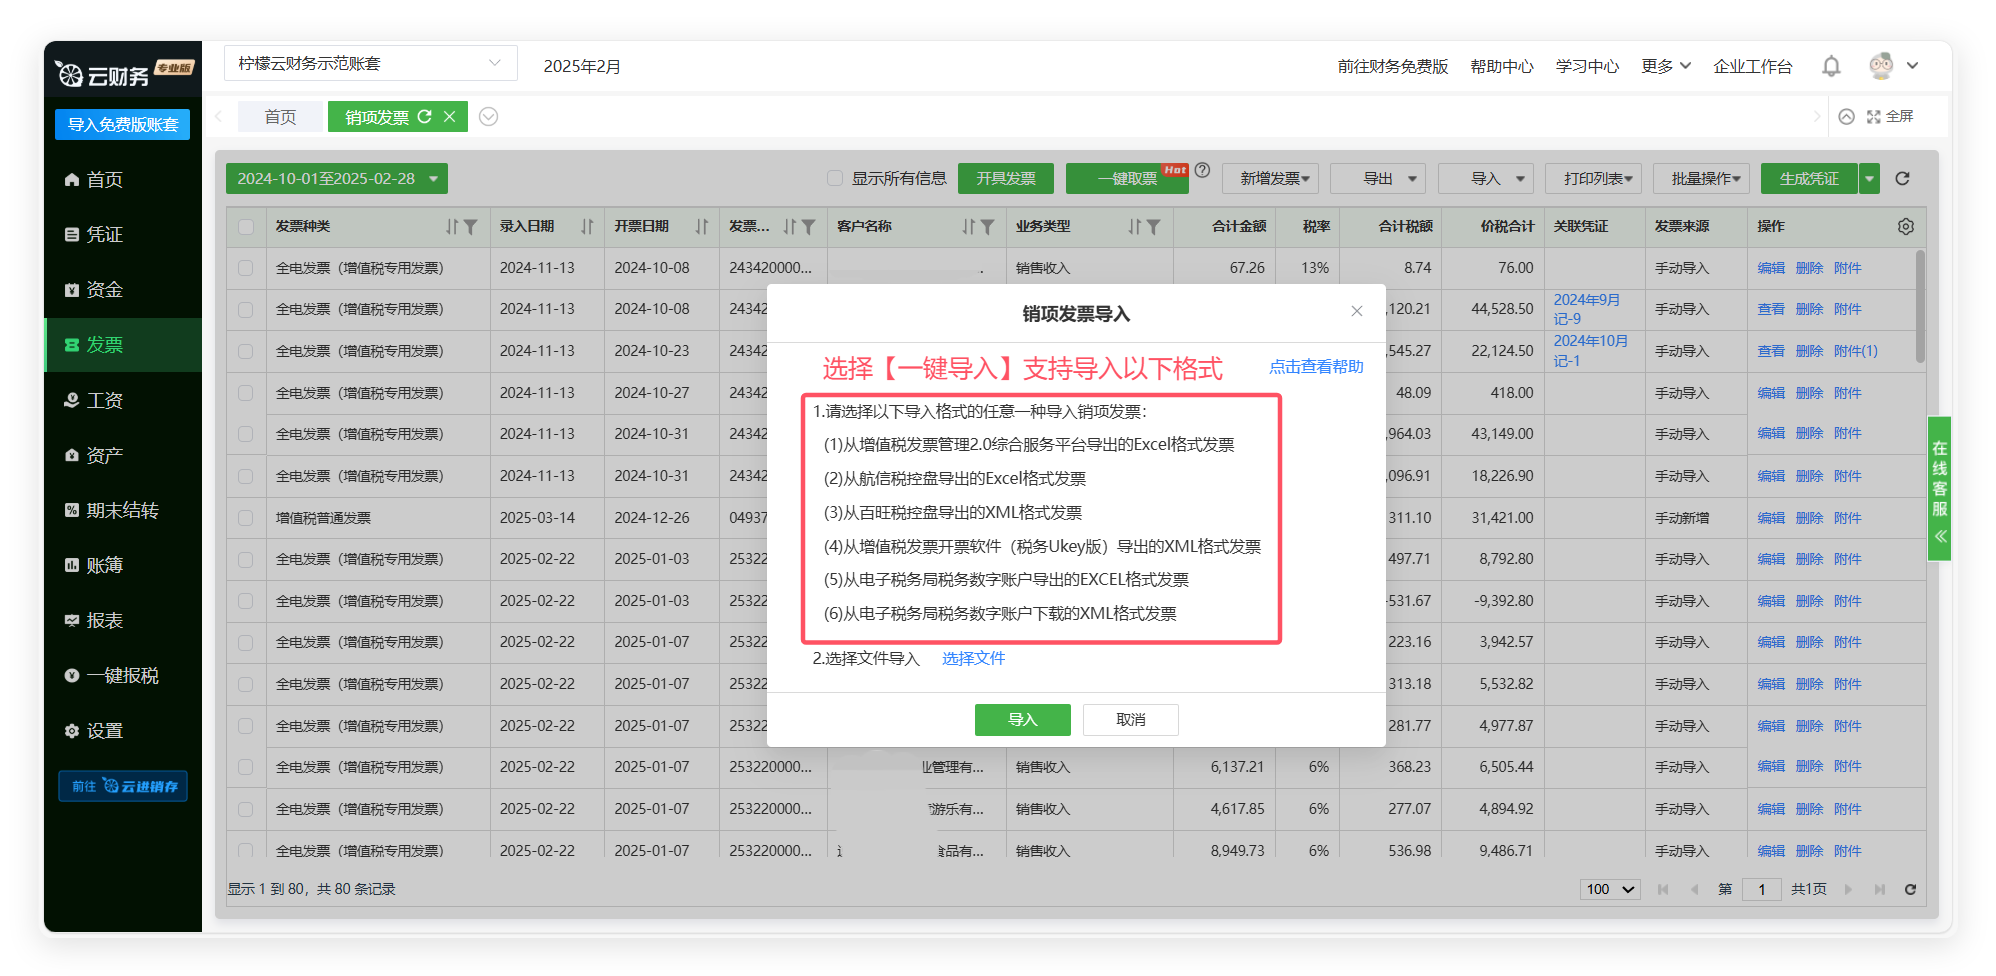Click the notification bell icon
The height and width of the screenshot is (976, 1996).
(1830, 66)
